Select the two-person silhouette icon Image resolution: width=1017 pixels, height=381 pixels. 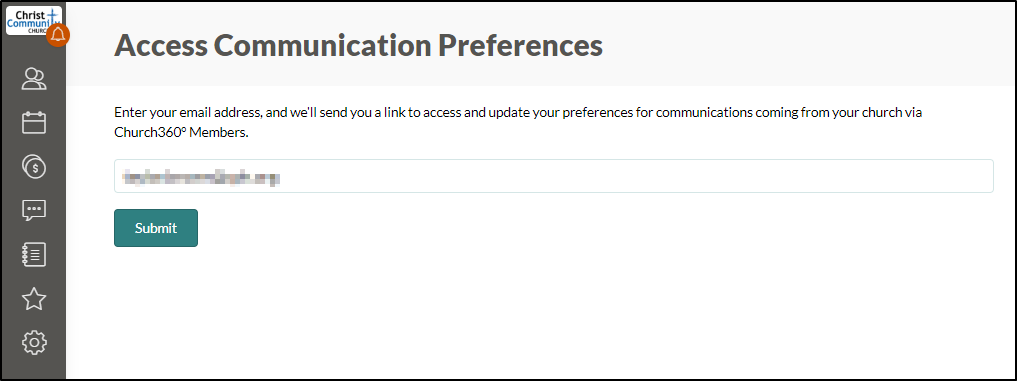34,79
